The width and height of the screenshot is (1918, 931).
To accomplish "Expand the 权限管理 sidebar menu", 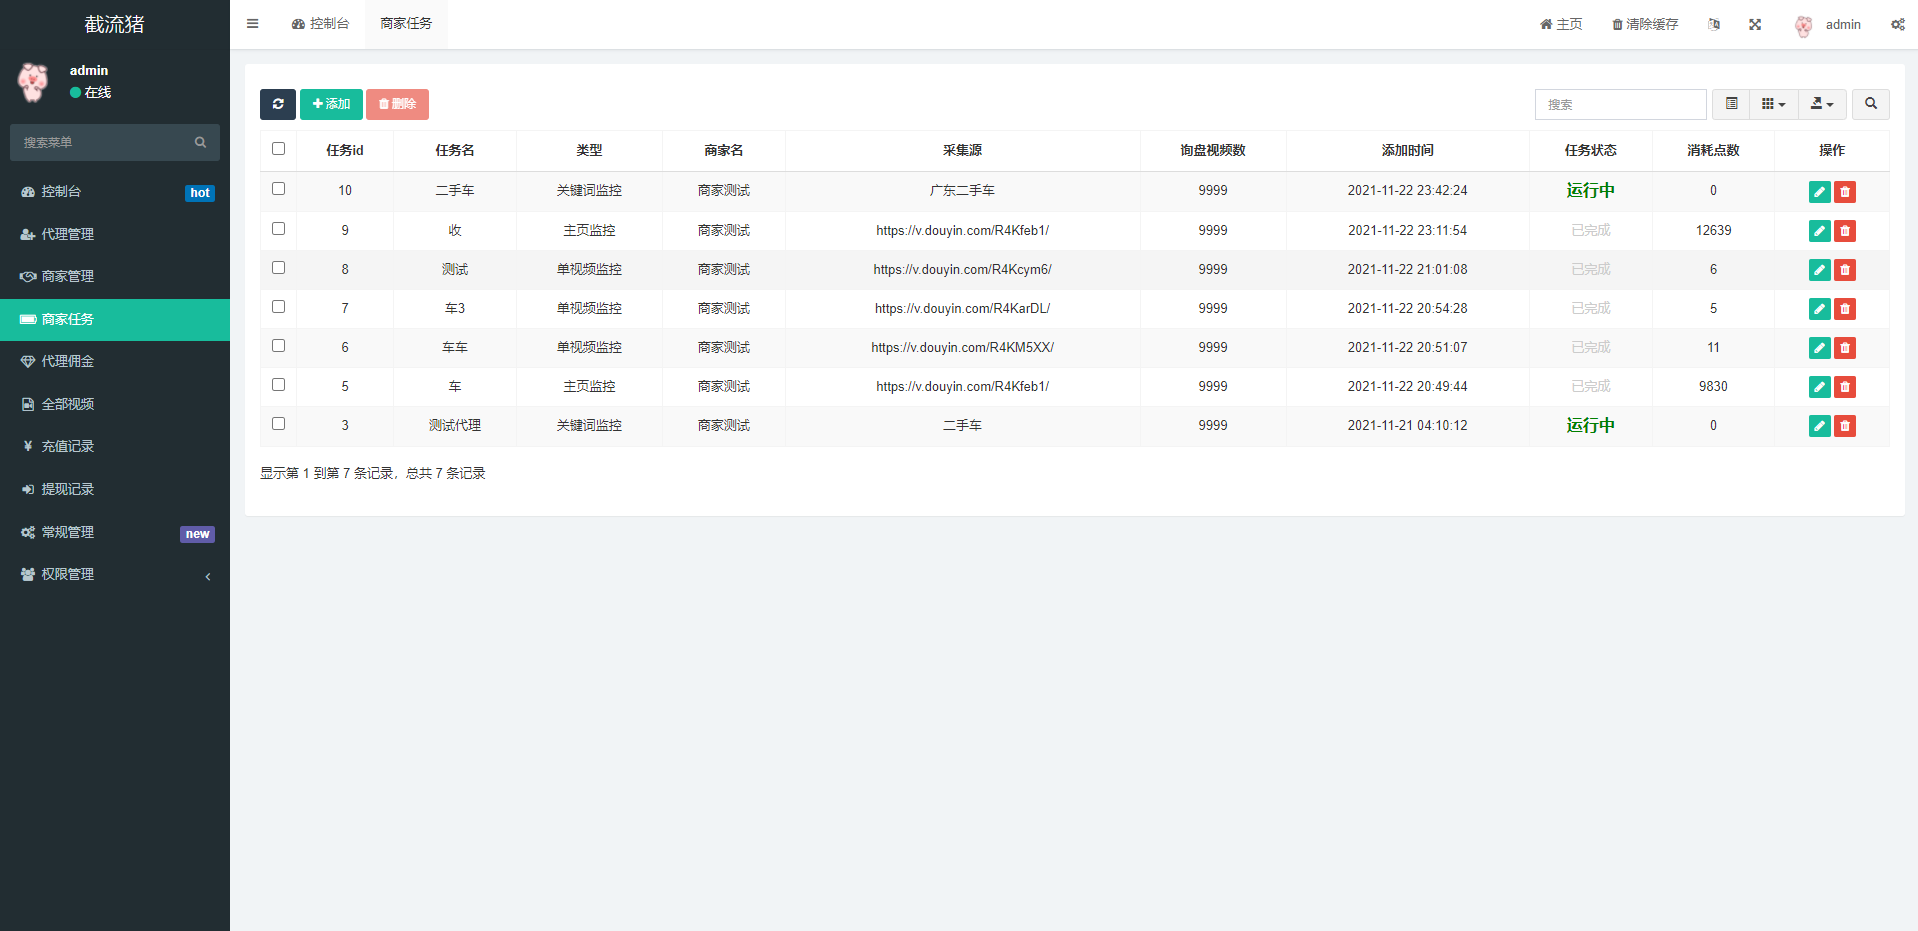I will tap(115, 574).
